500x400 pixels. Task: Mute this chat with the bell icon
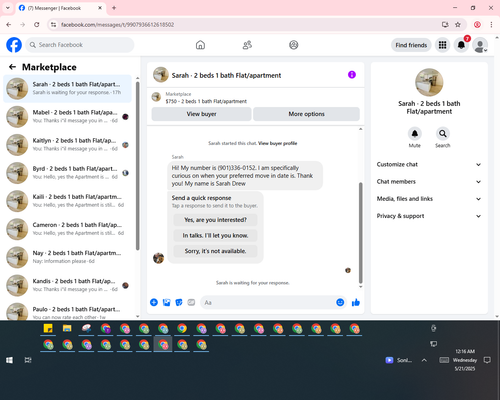[415, 134]
